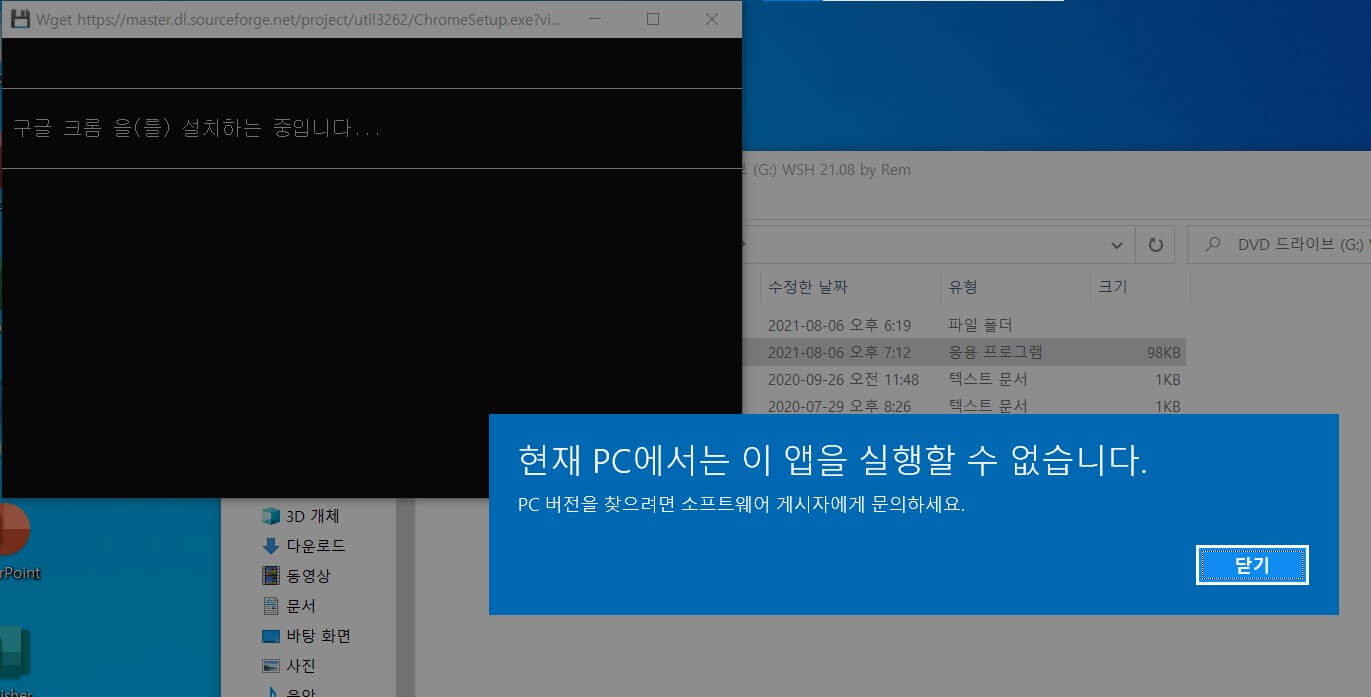The width and height of the screenshot is (1371, 697).
Task: Select the 3D 개체 folder icon in the sidebar
Action: point(270,516)
